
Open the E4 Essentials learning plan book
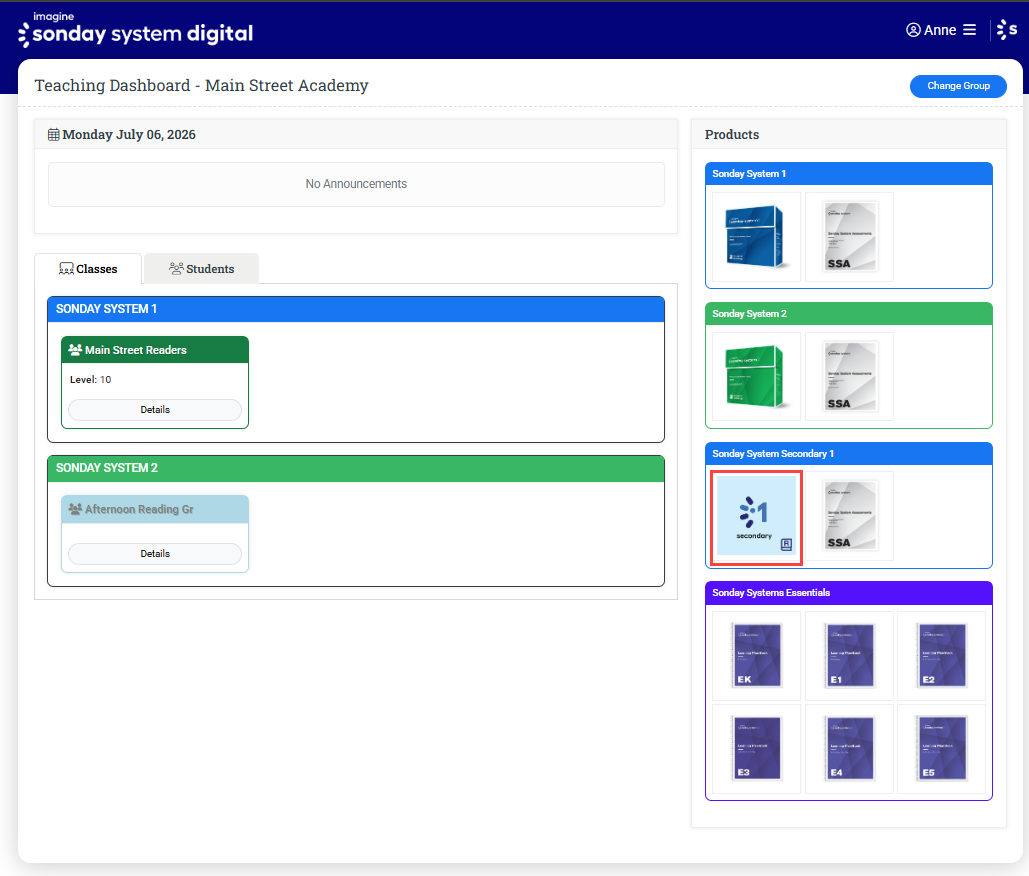click(x=849, y=749)
